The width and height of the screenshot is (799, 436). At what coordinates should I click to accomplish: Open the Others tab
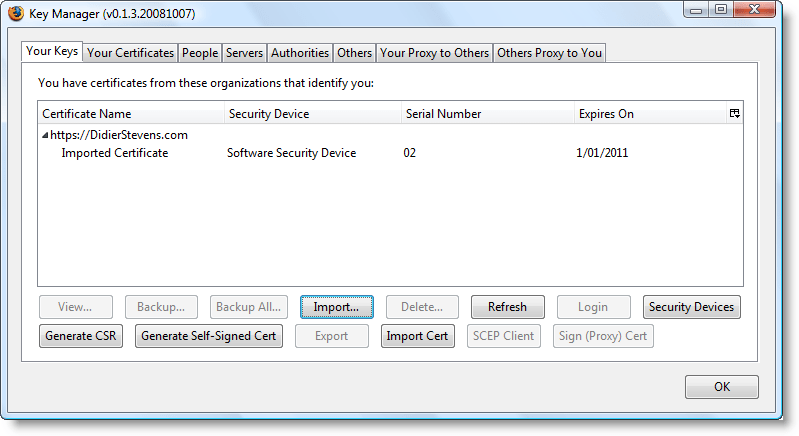[x=354, y=53]
